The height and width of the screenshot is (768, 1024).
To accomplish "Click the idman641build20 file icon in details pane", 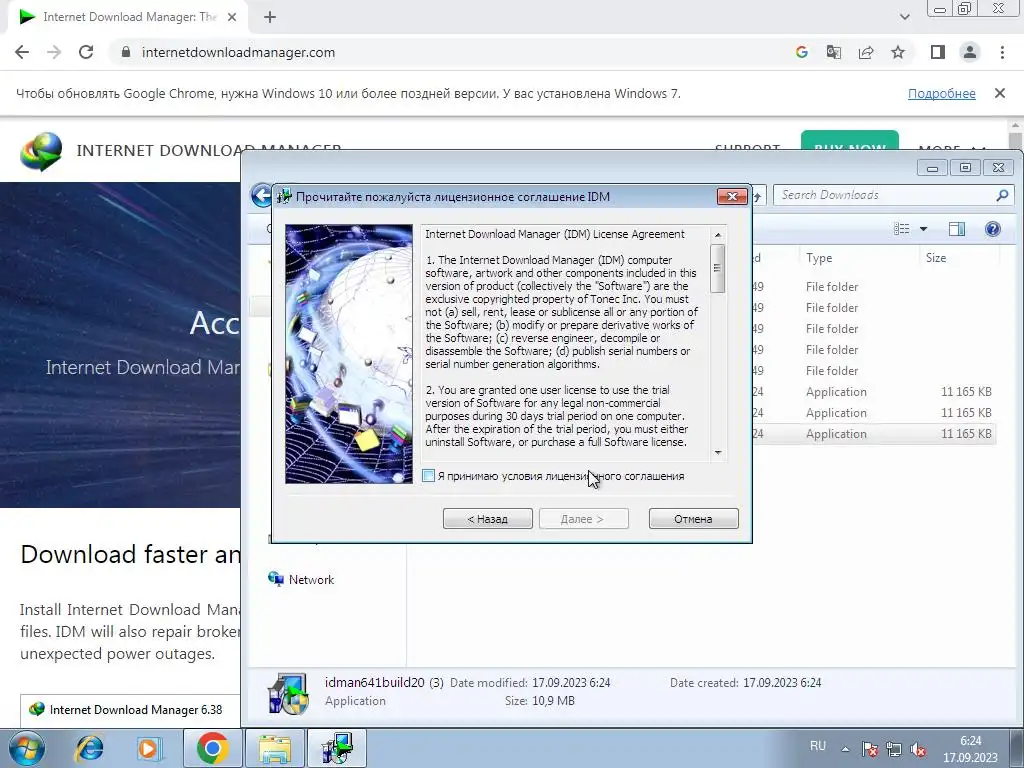I will [x=288, y=692].
